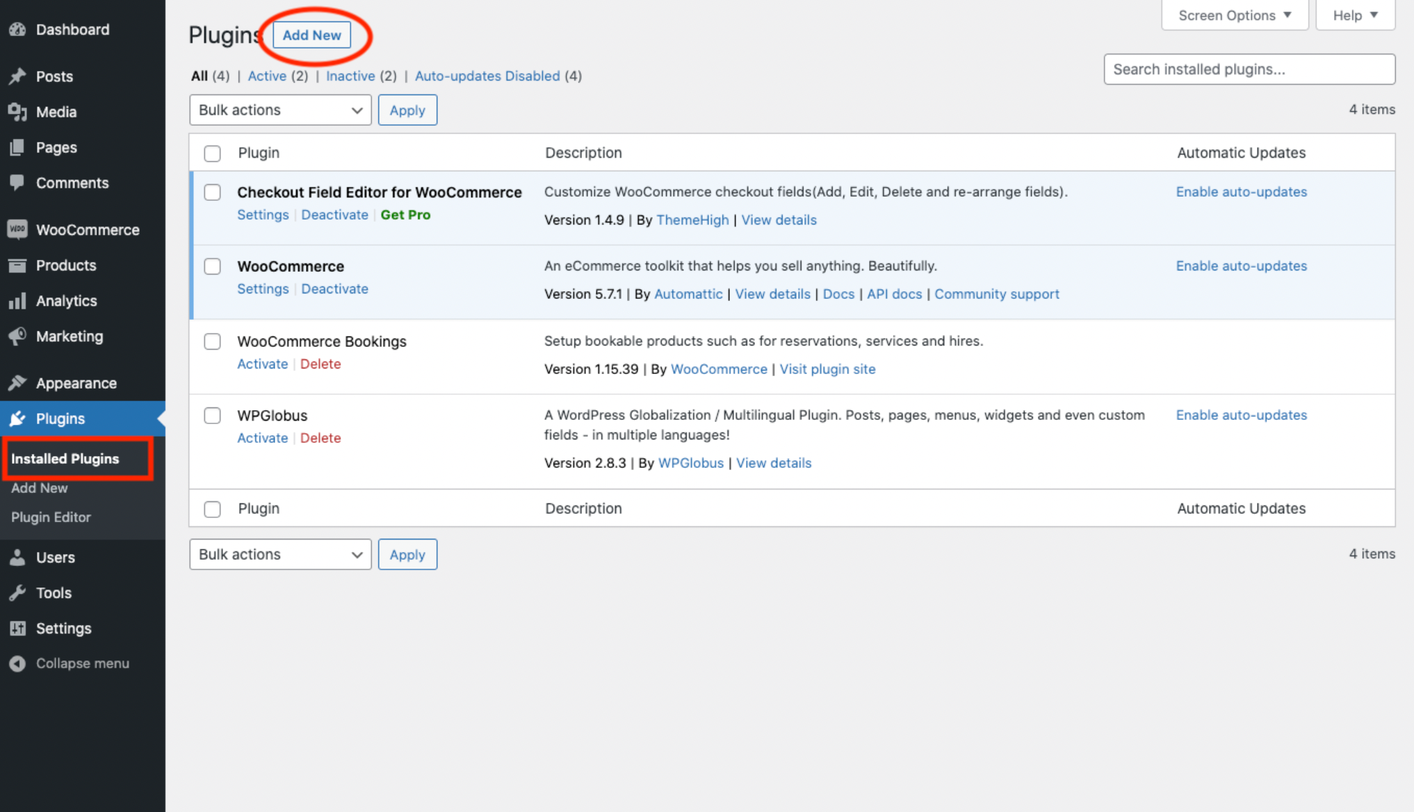Tick the select-all checkbox in table header
The height and width of the screenshot is (812, 1414).
(212, 153)
